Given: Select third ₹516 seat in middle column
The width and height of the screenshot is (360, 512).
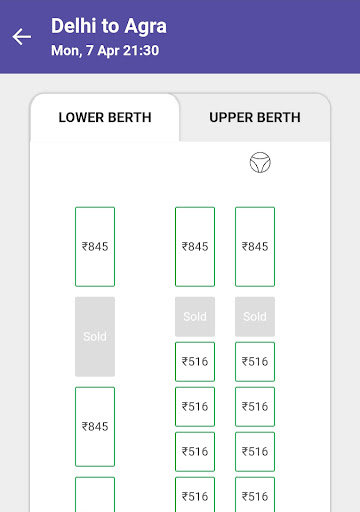Looking at the screenshot, I should 195,452.
